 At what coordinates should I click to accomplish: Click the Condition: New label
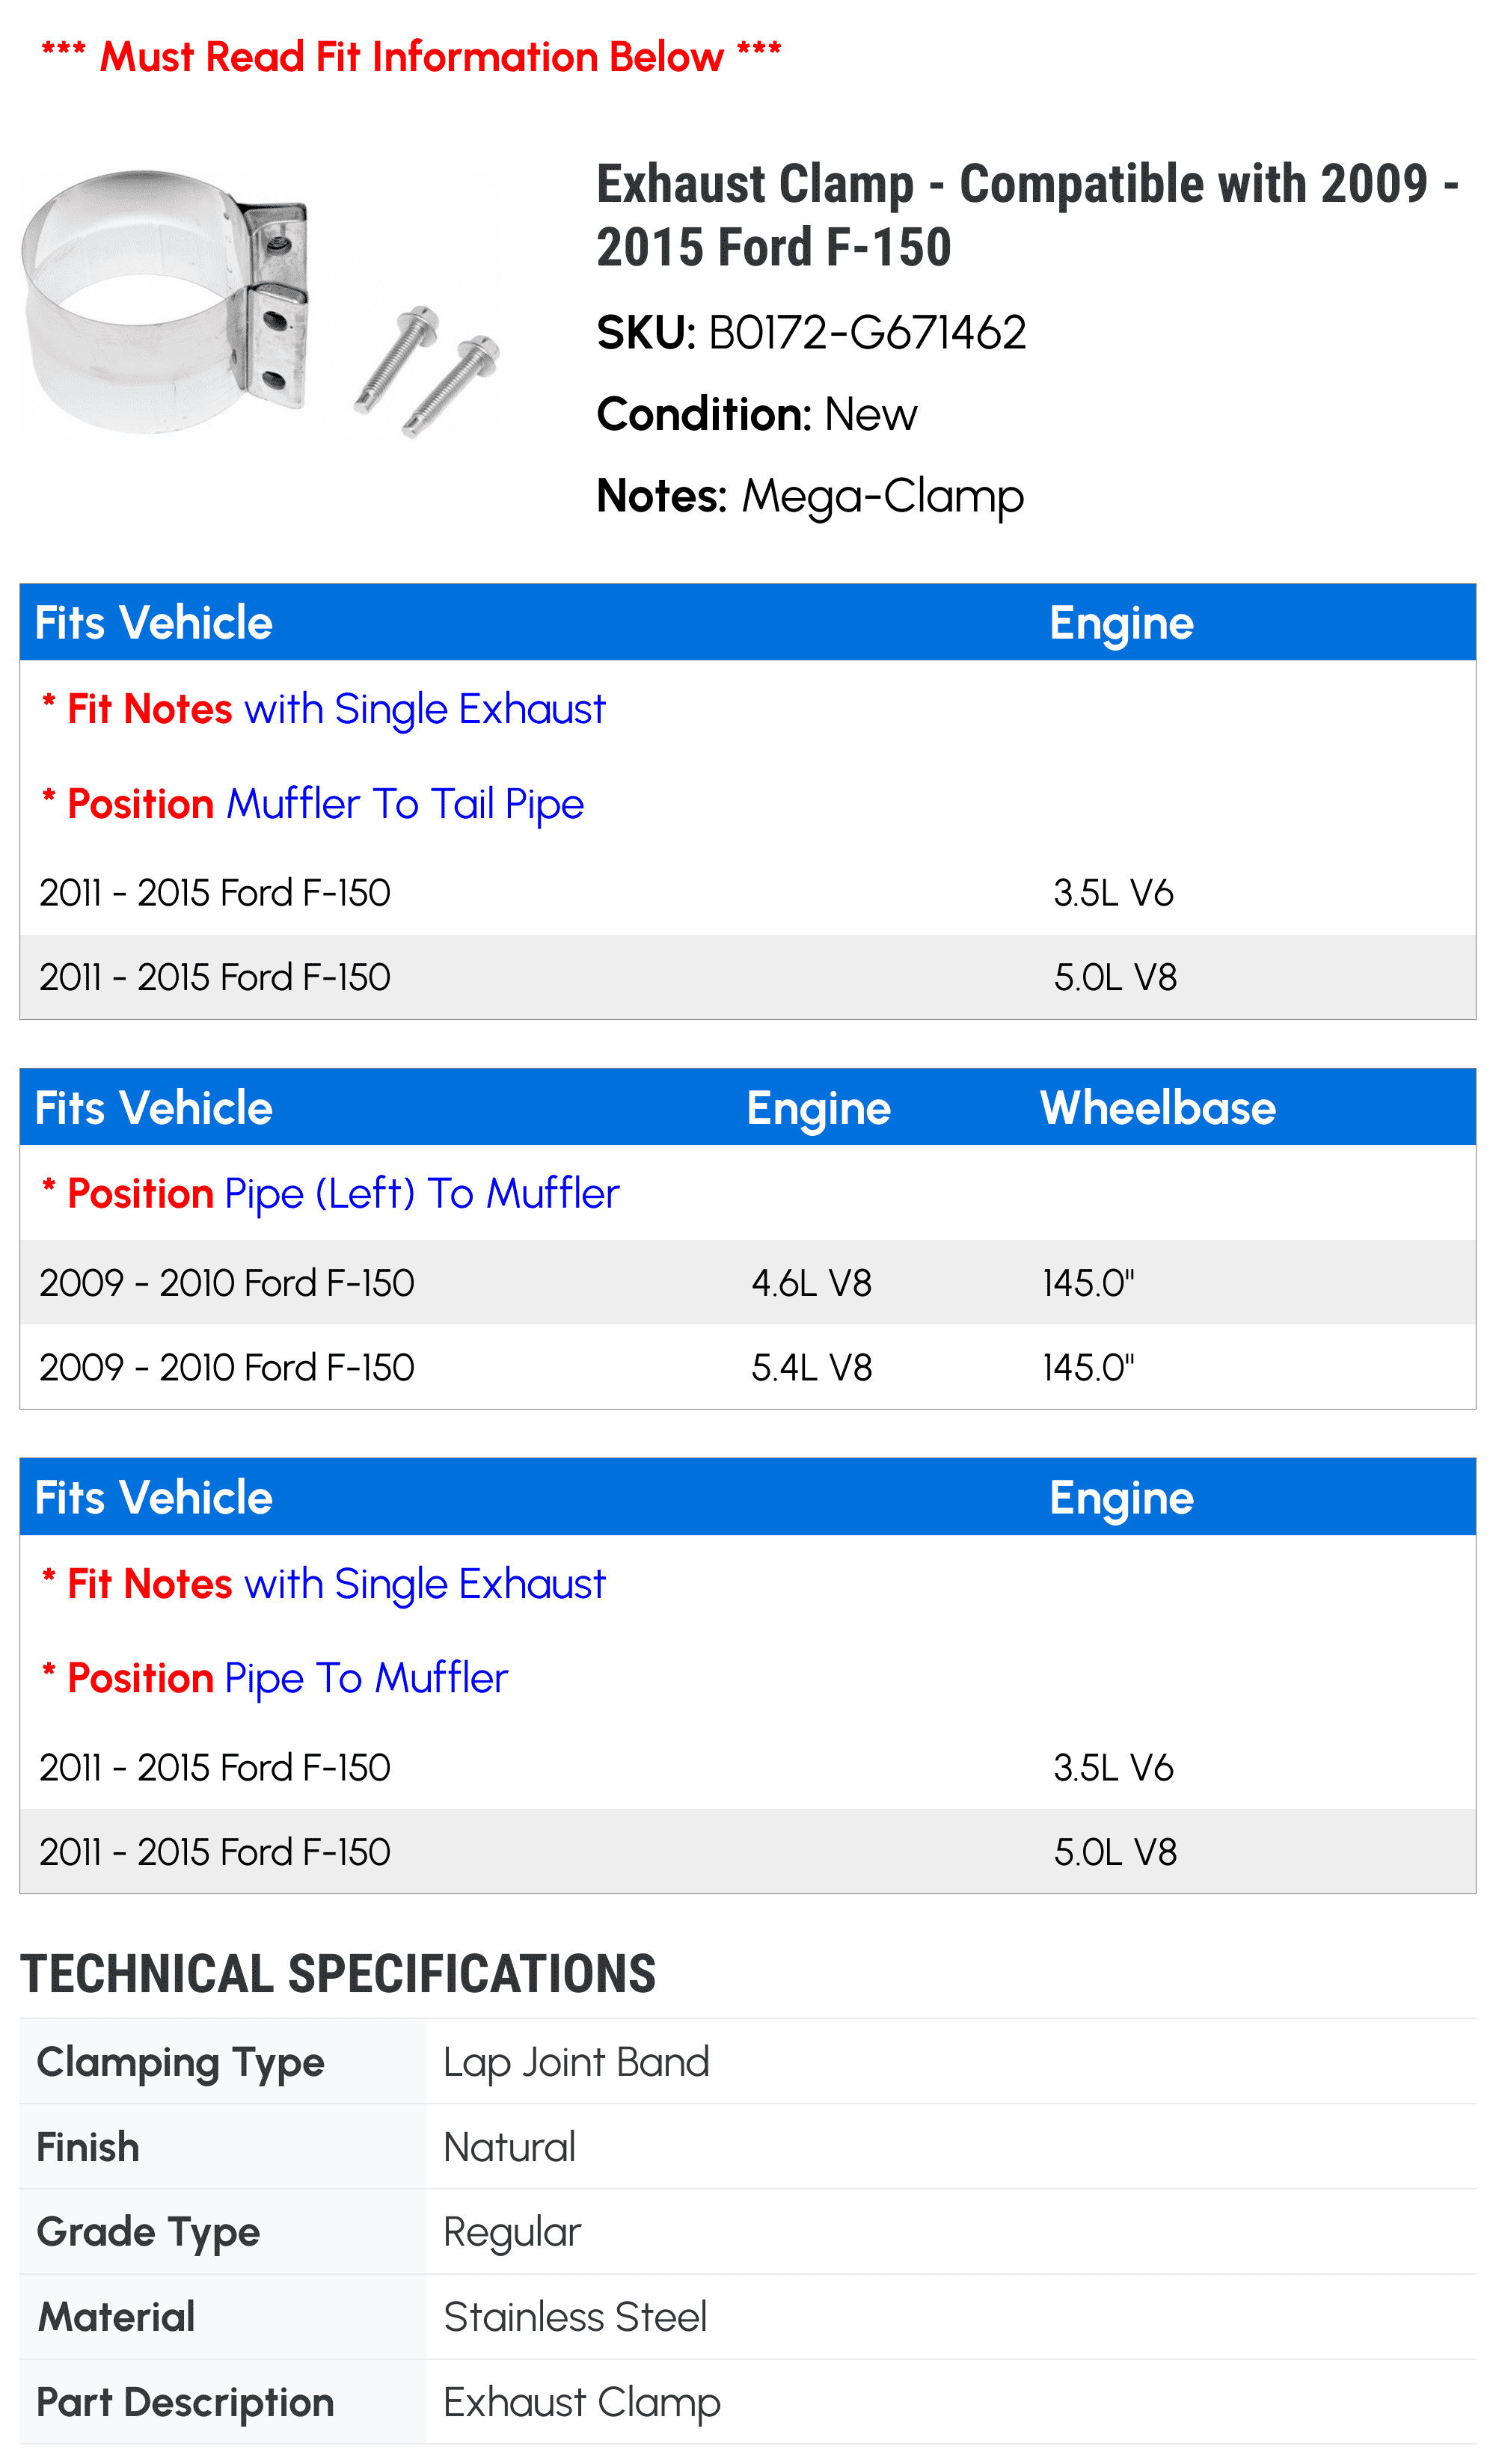pos(756,414)
